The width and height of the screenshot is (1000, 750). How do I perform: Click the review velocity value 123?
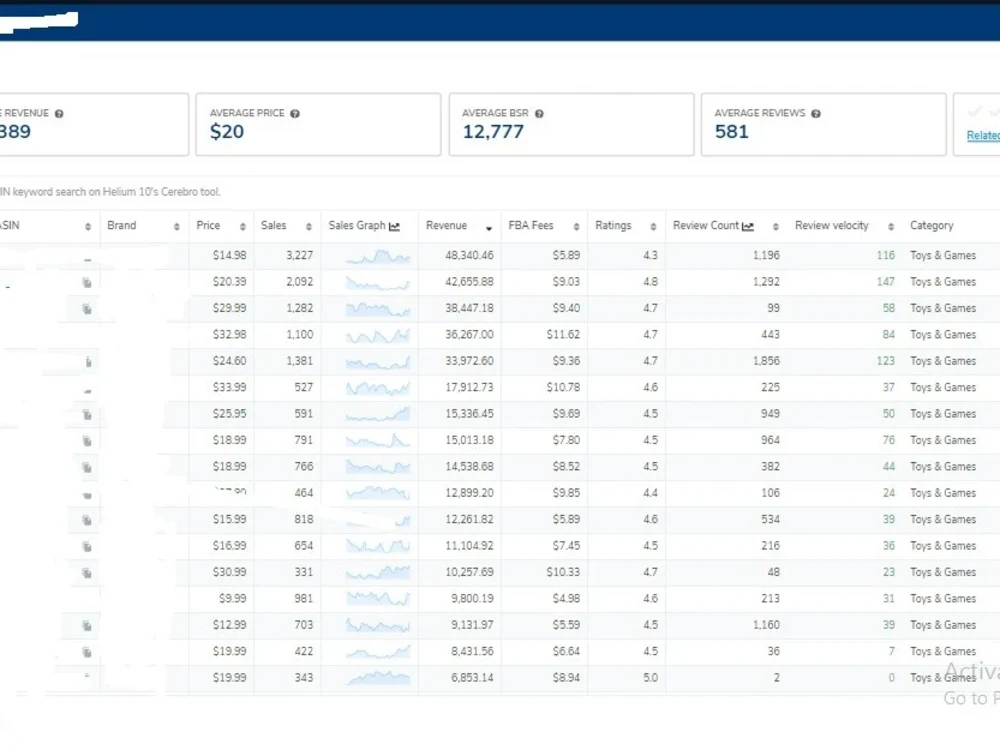pyautogui.click(x=885, y=361)
